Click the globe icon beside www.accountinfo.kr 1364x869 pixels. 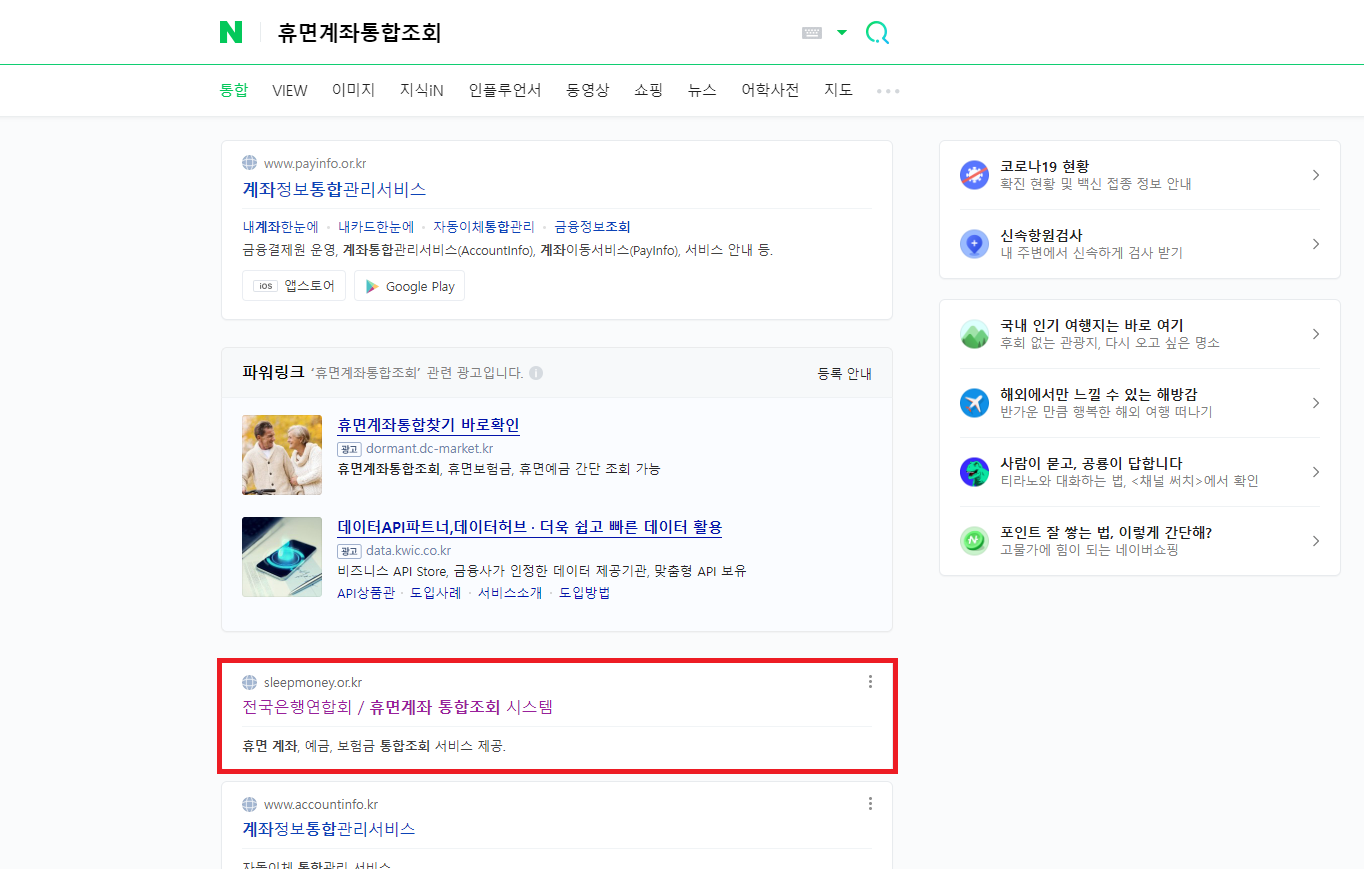click(250, 804)
